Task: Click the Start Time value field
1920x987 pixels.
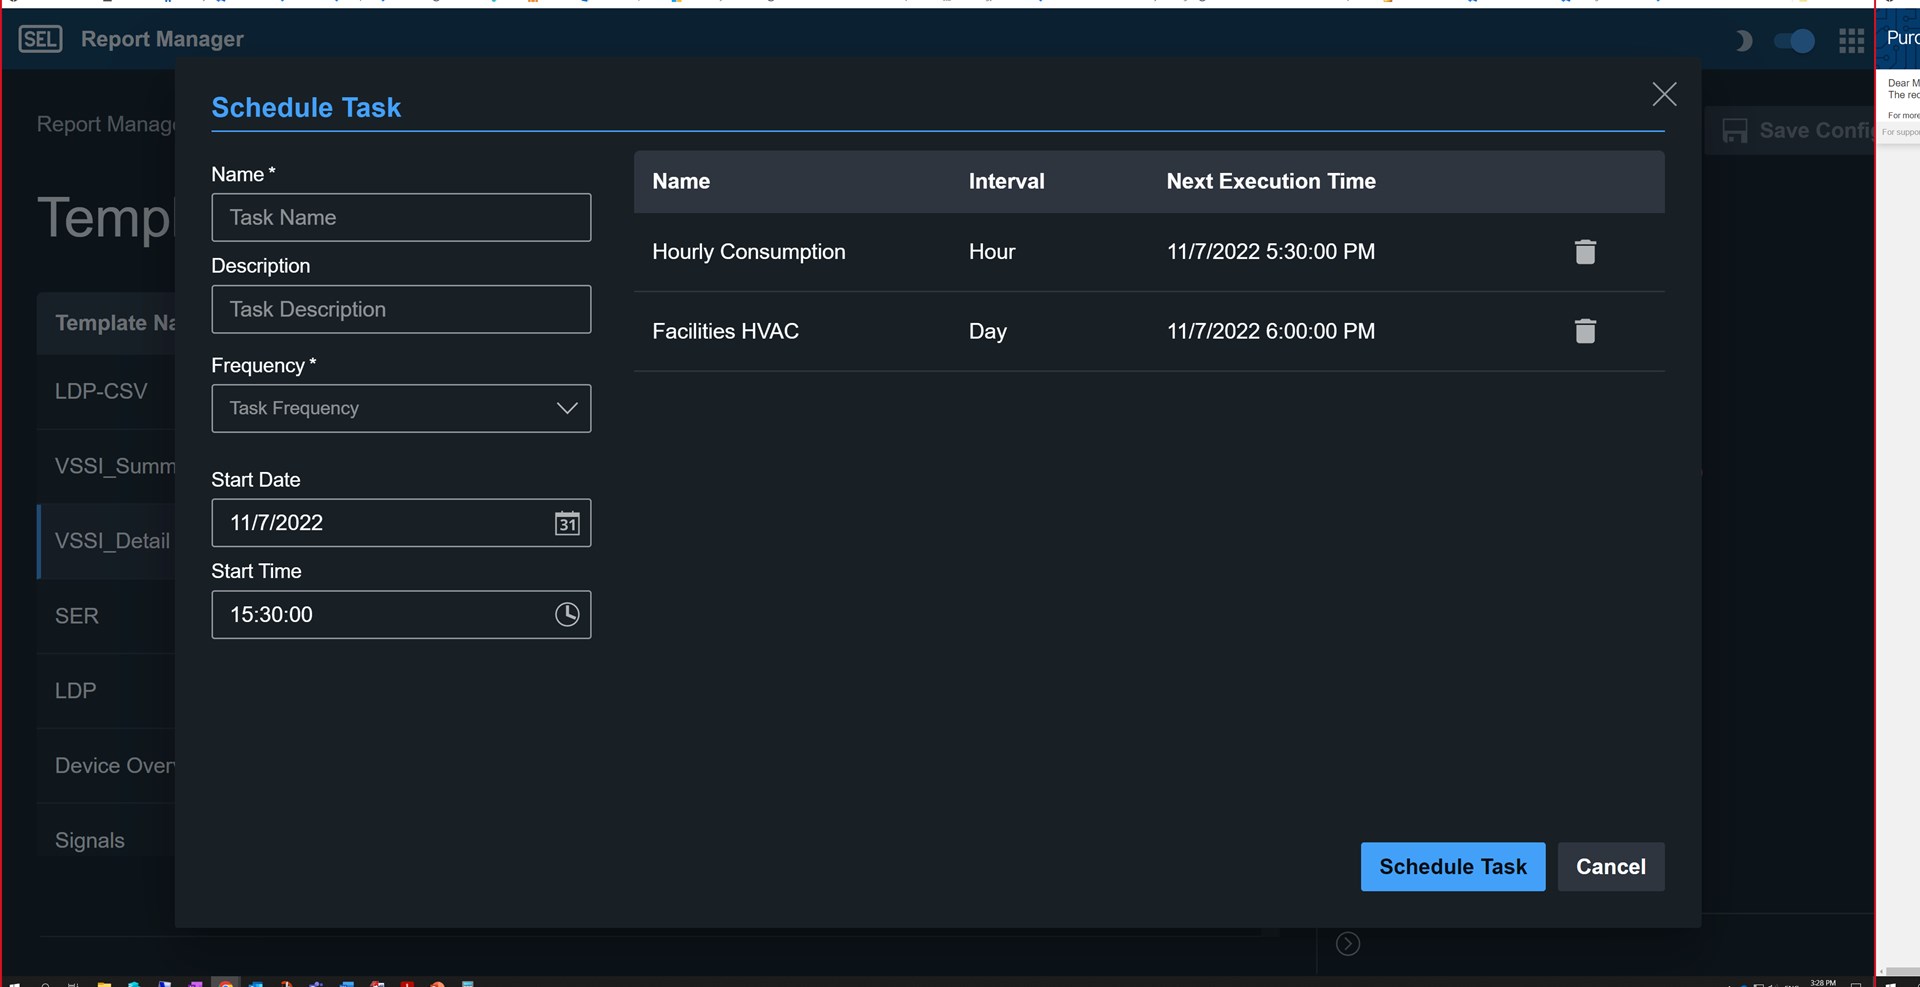Action: click(x=380, y=614)
